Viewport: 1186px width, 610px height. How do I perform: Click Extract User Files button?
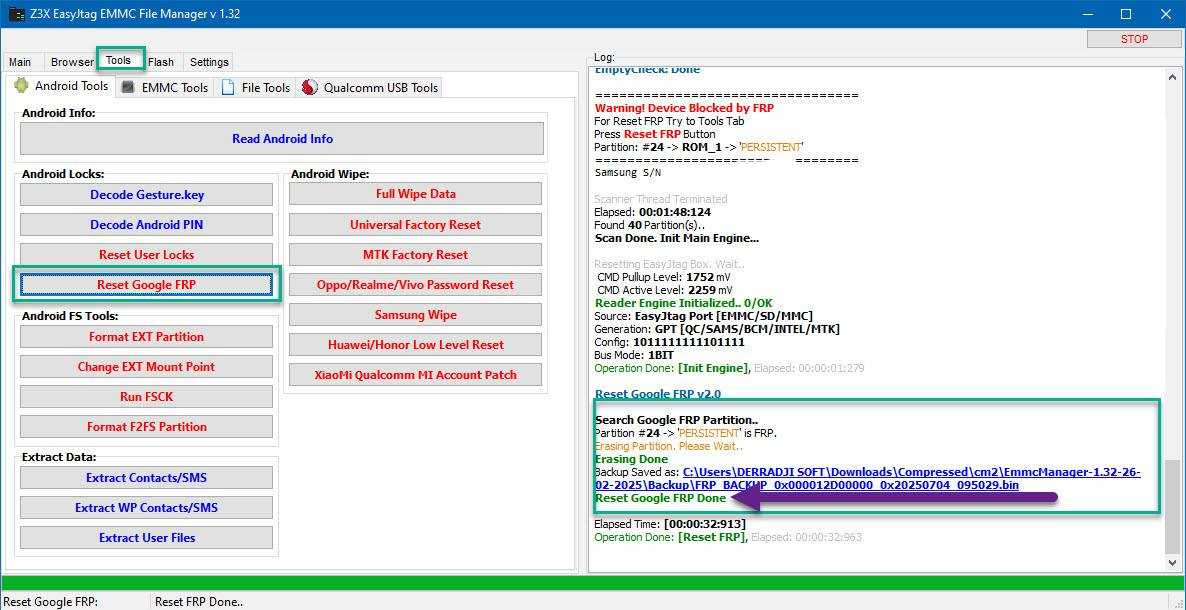click(147, 537)
